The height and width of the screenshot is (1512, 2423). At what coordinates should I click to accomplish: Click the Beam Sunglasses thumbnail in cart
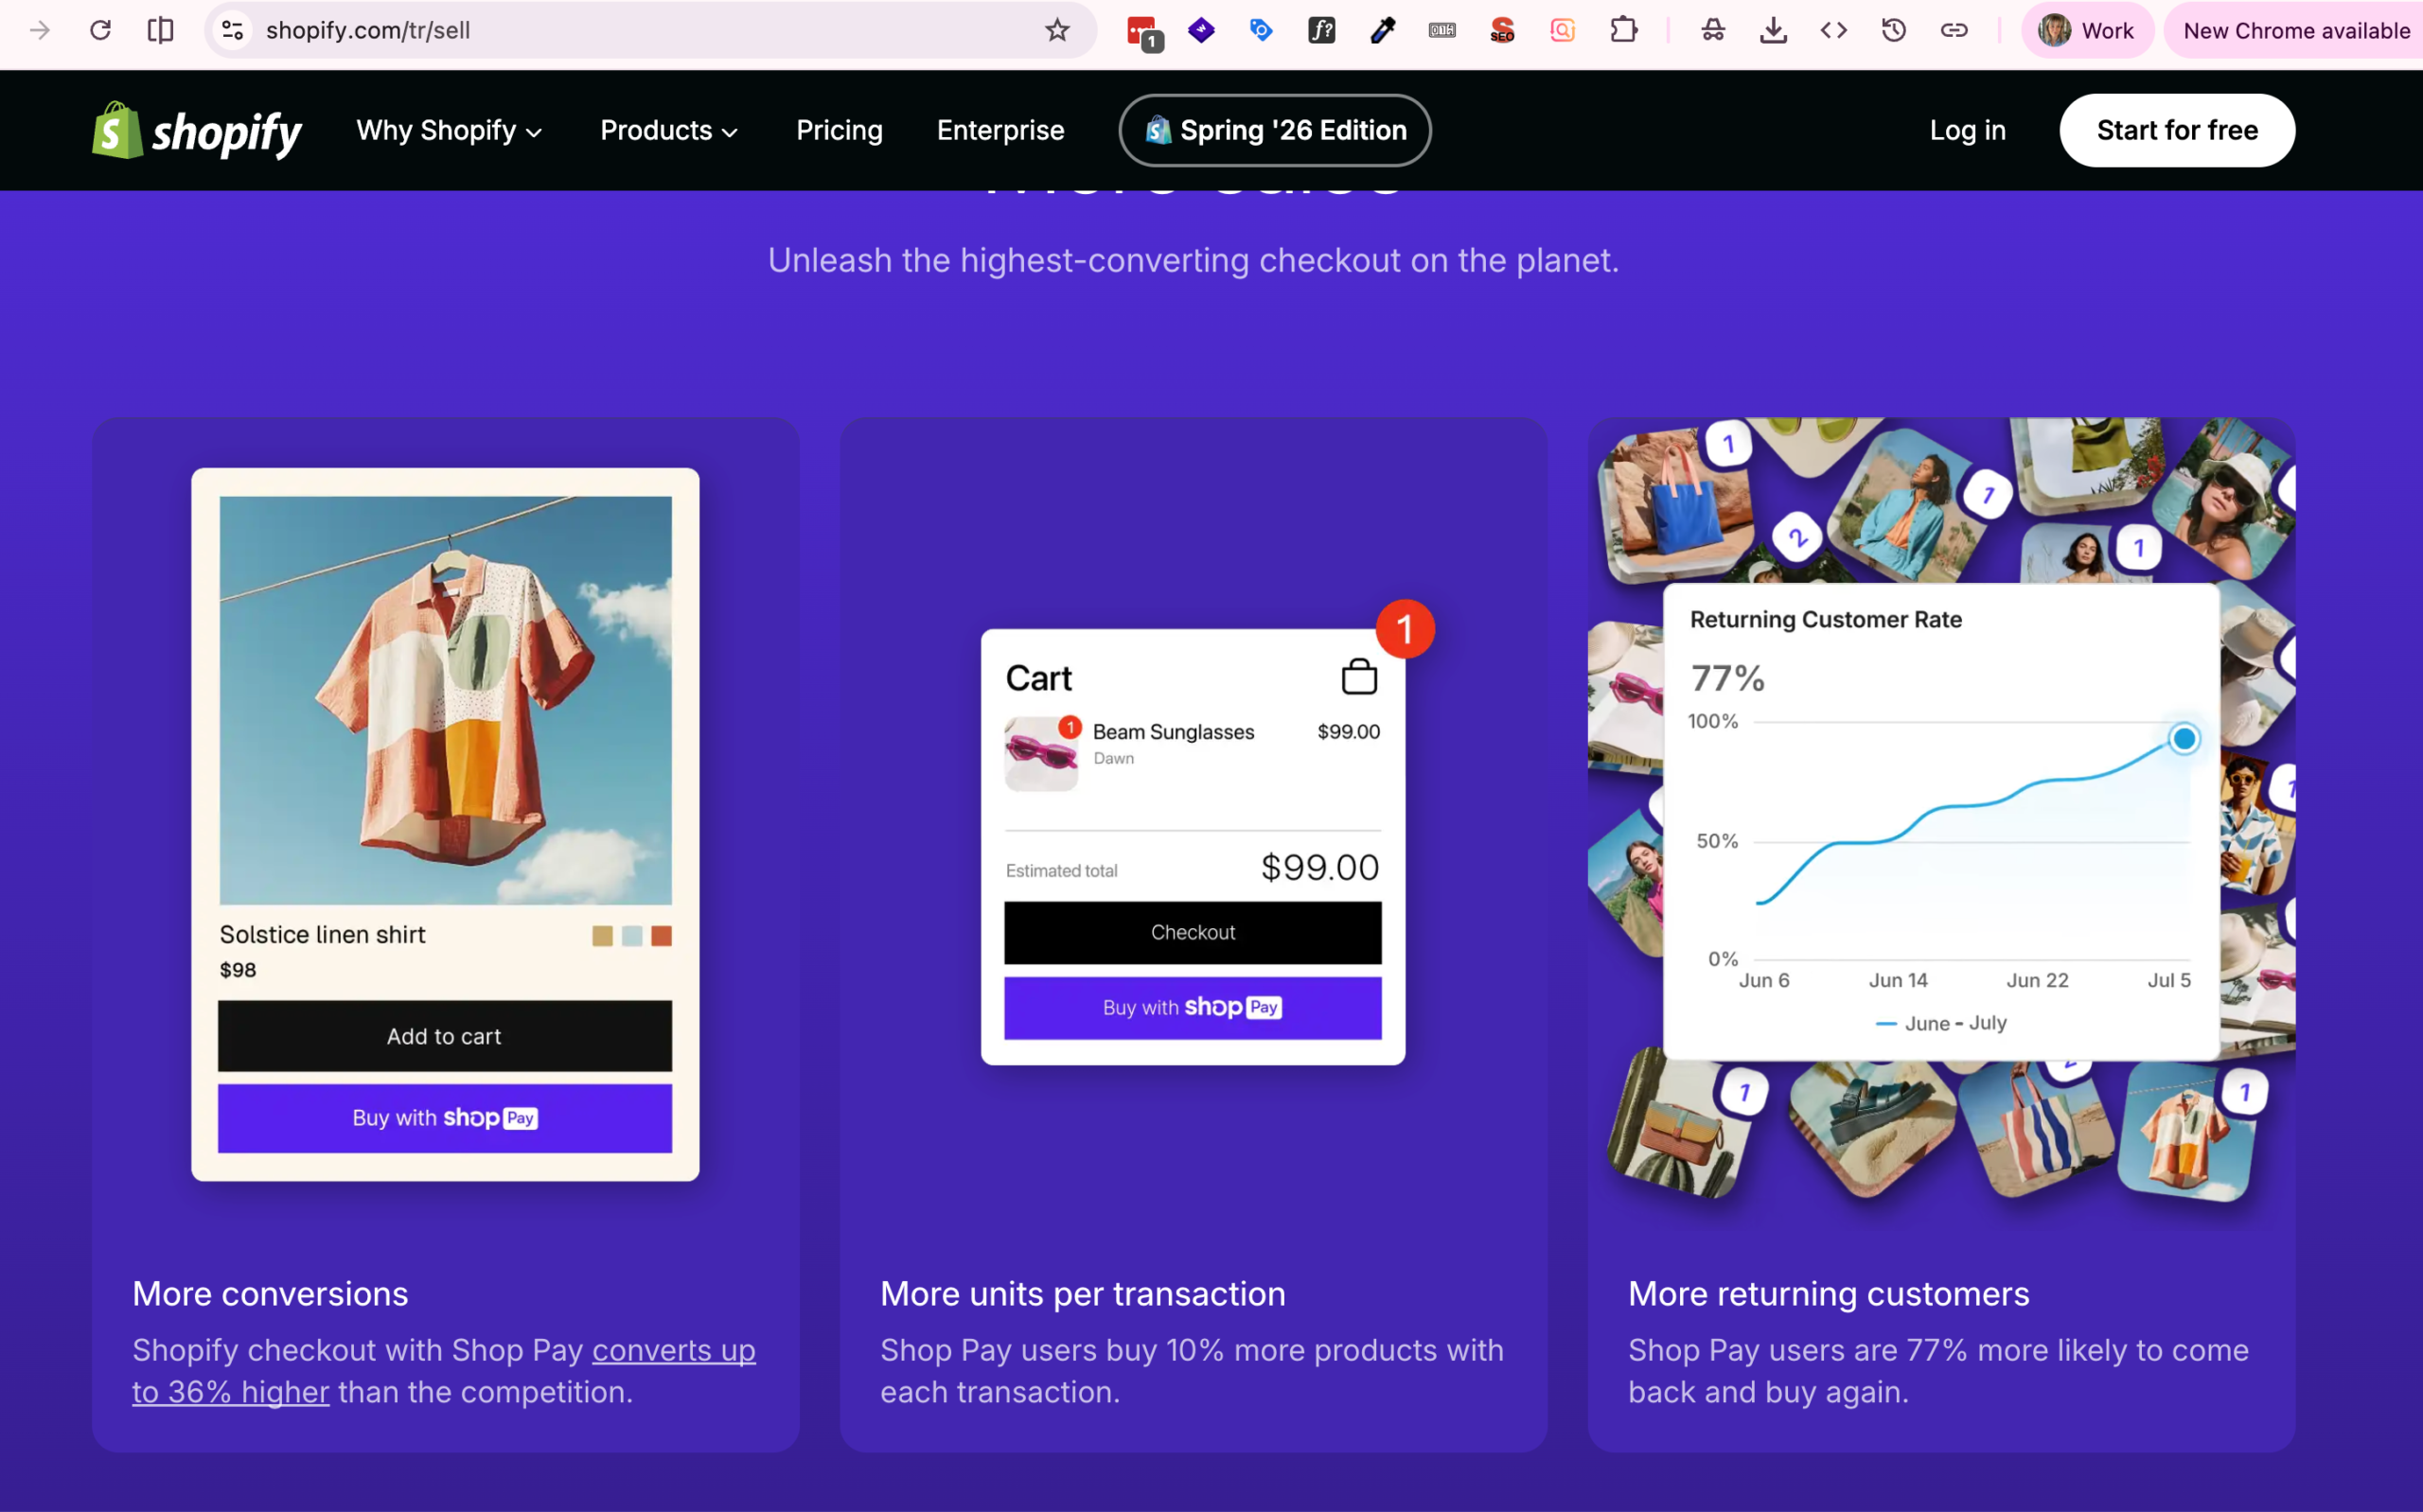coord(1041,754)
